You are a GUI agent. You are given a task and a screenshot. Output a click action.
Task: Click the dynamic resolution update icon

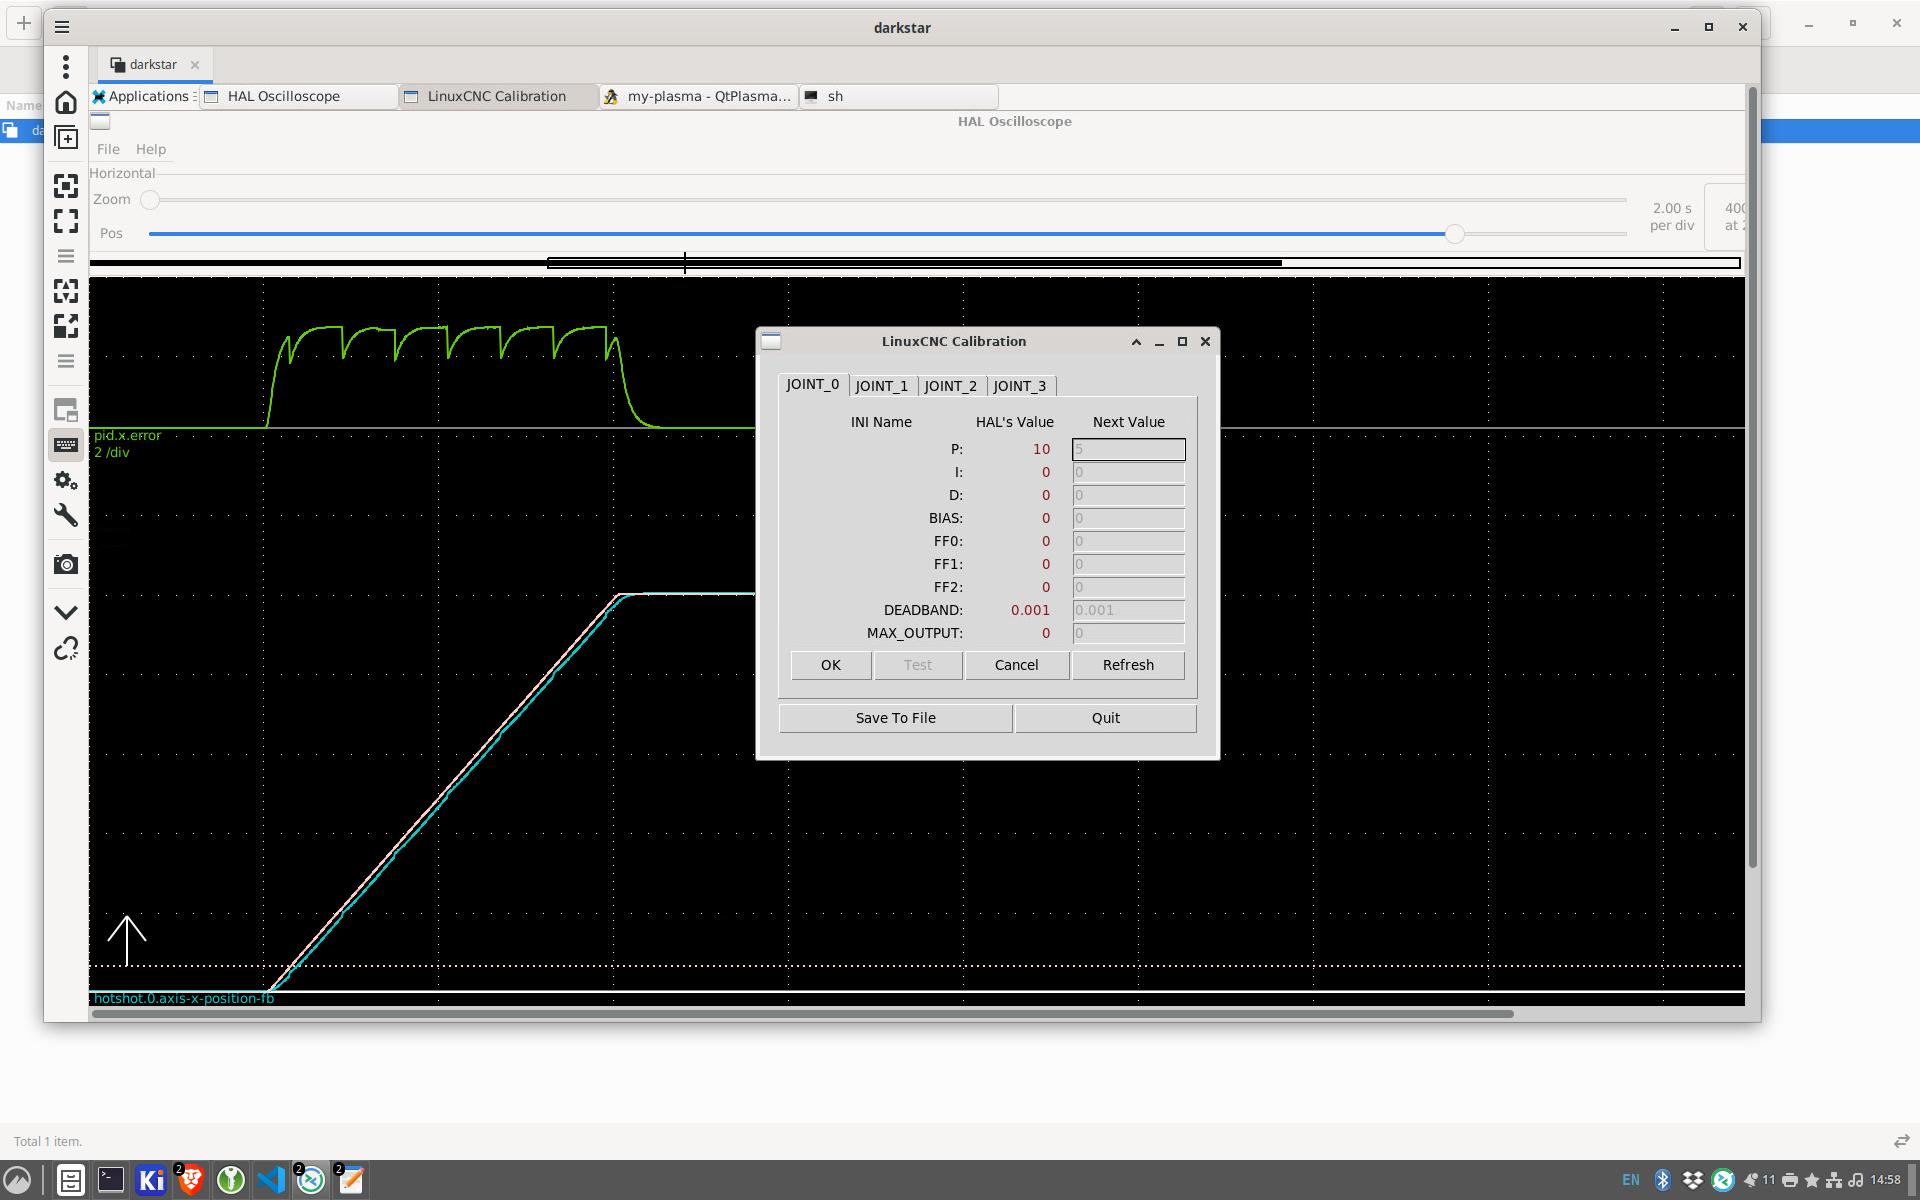click(66, 291)
